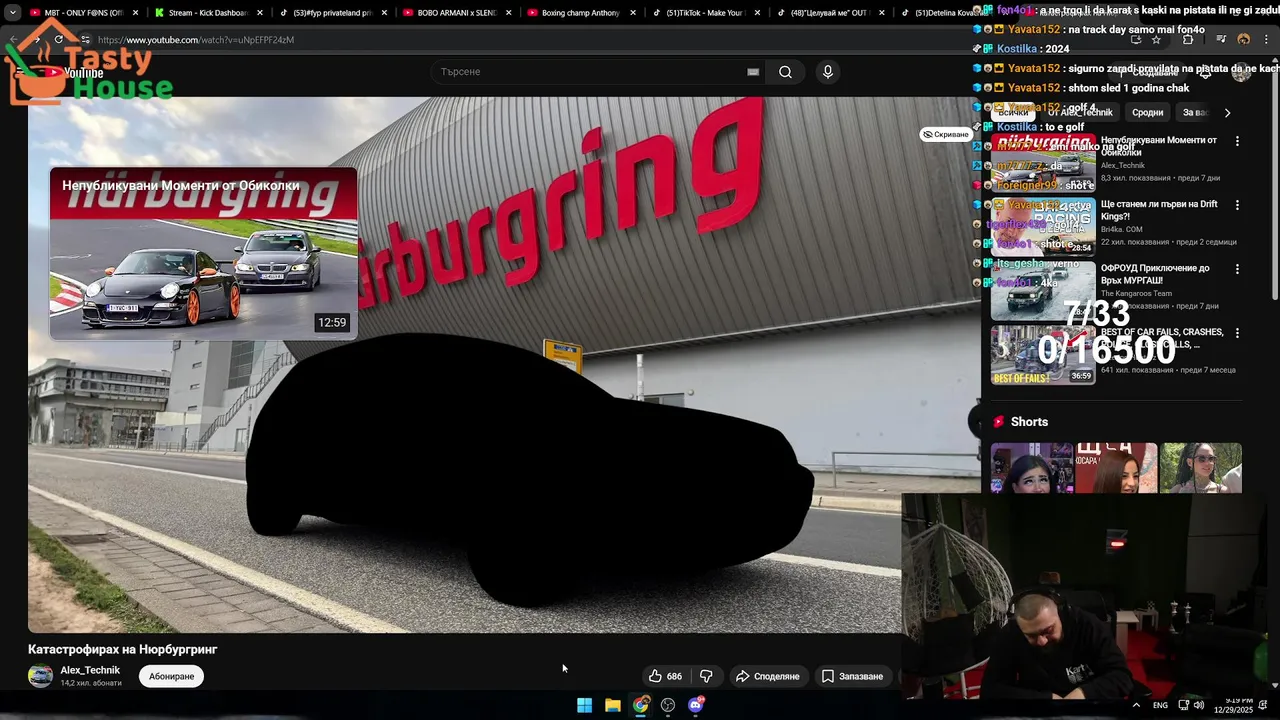The height and width of the screenshot is (720, 1280).
Task: Open the tab search dropdown arrow
Action: click(12, 13)
